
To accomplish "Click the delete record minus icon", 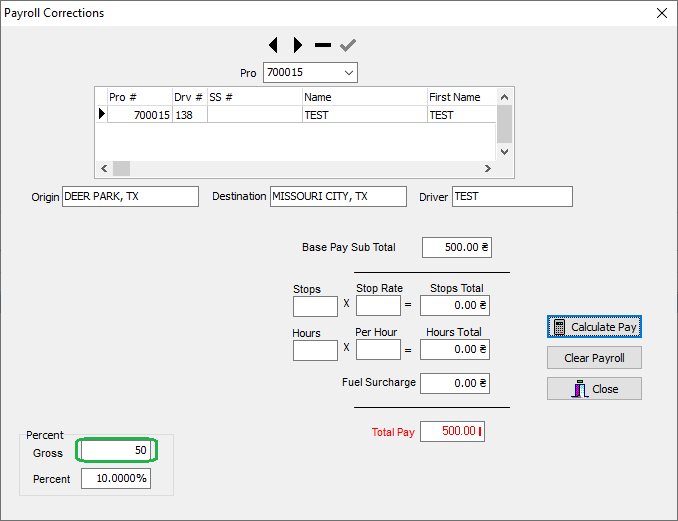I will (322, 45).
